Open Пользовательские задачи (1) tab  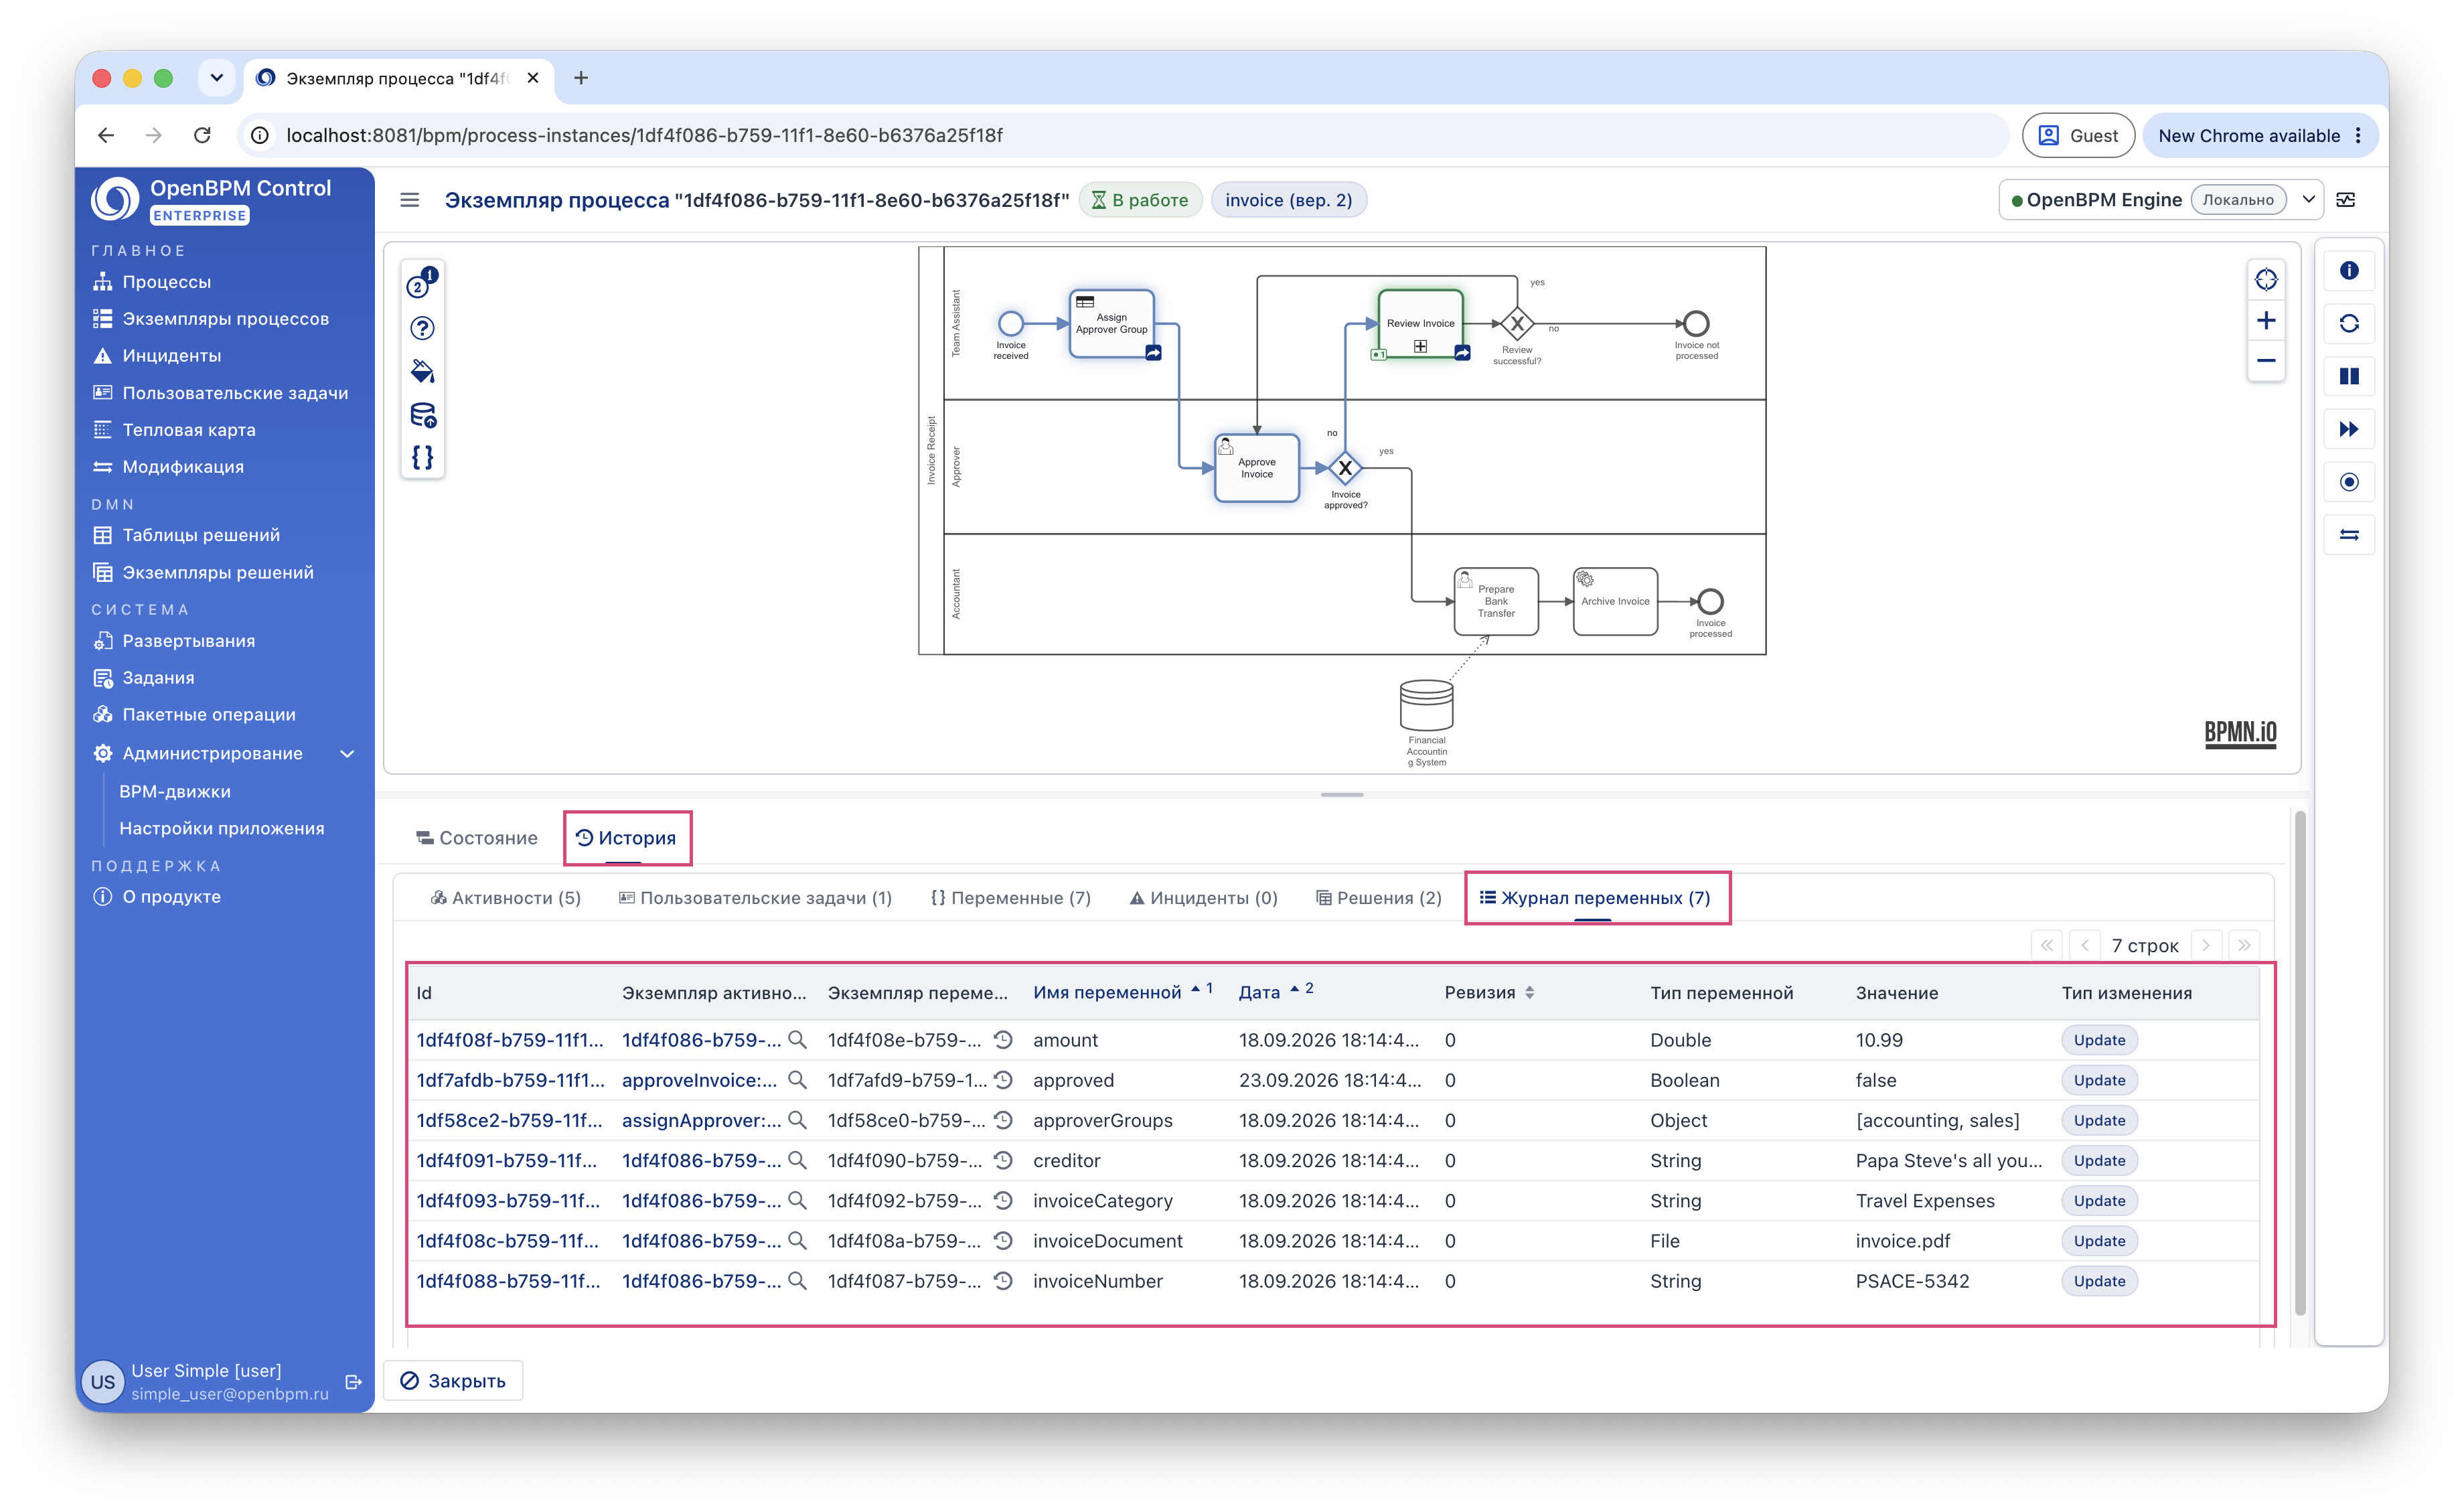[755, 898]
